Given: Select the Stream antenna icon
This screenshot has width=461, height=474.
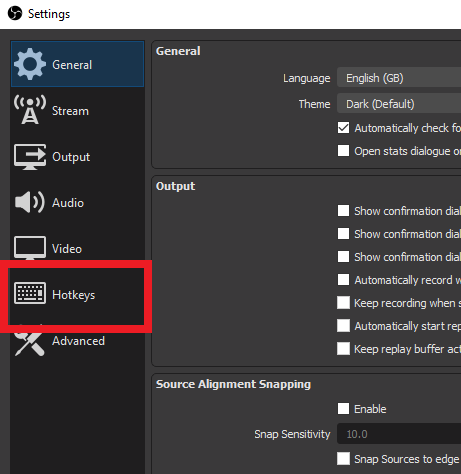Looking at the screenshot, I should coord(30,110).
